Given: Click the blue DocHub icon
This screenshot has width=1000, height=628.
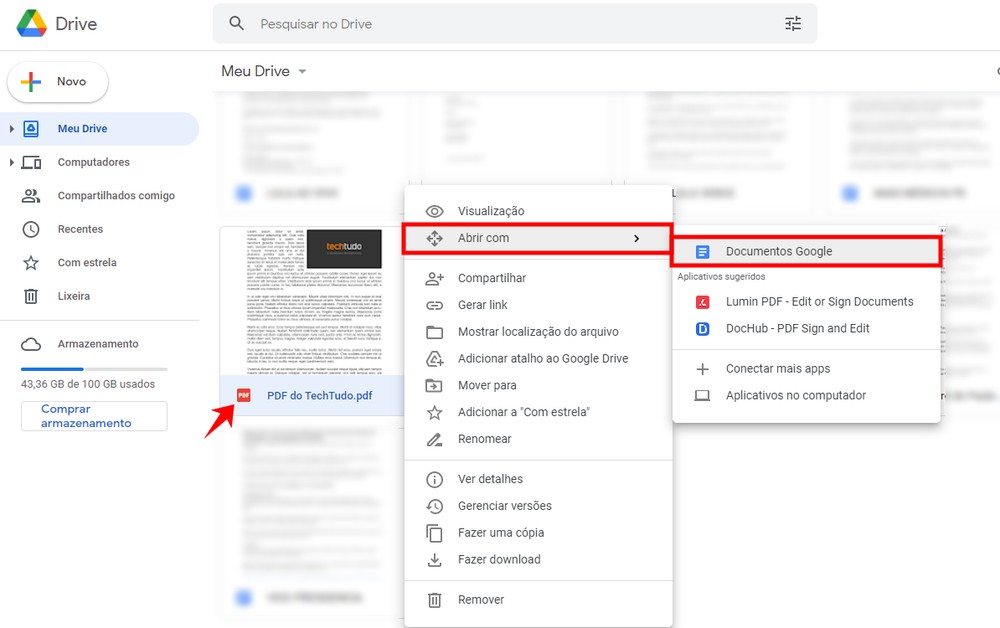Looking at the screenshot, I should click(702, 329).
